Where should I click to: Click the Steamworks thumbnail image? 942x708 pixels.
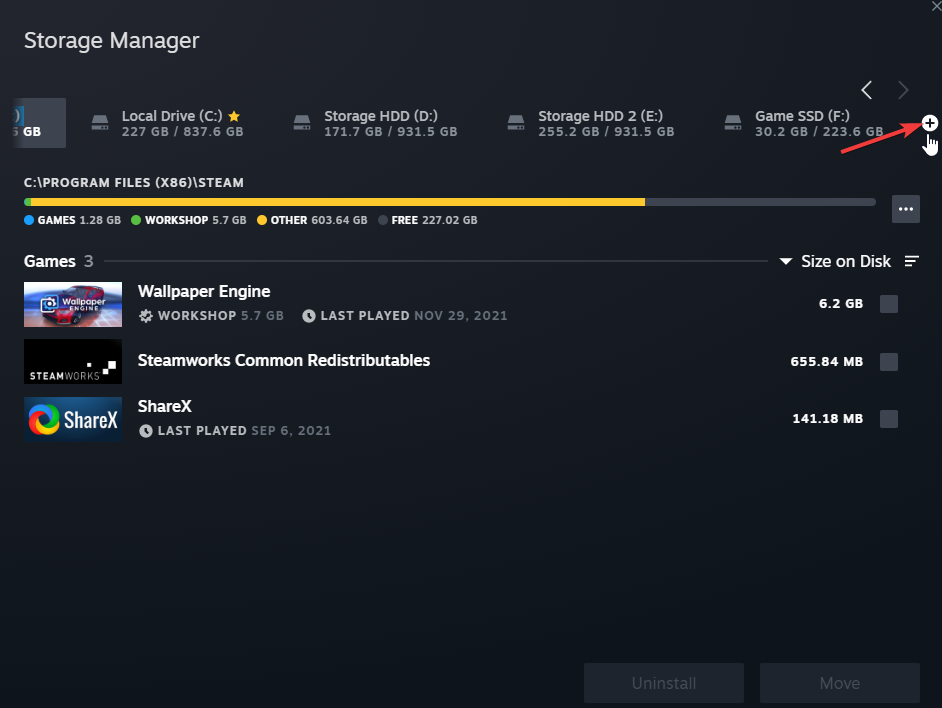73,361
